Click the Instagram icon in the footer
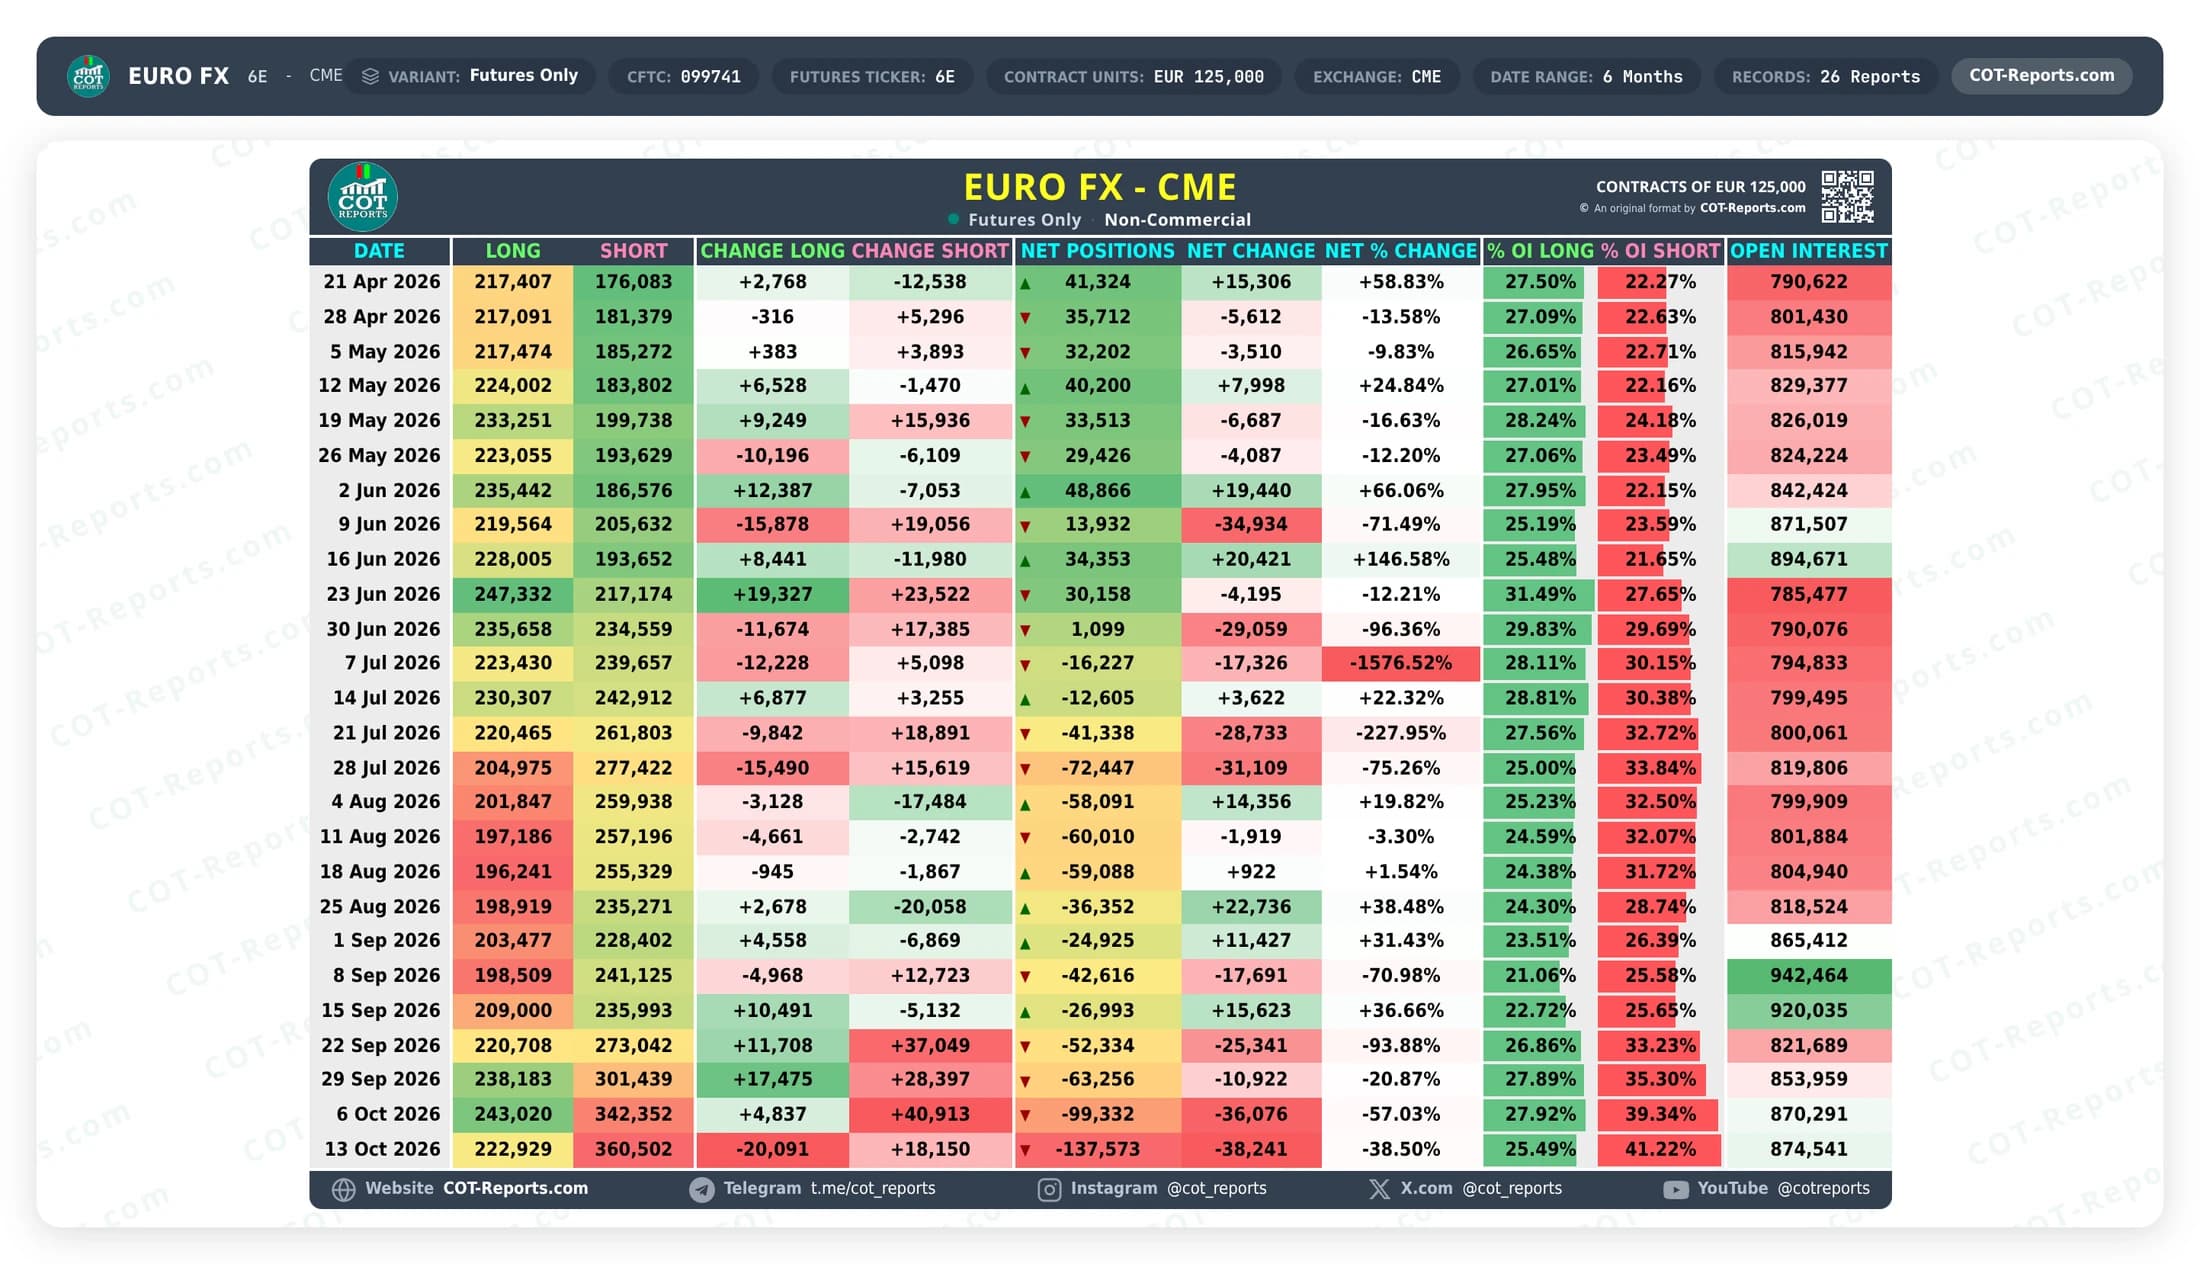This screenshot has width=2200, height=1264. [1049, 1189]
